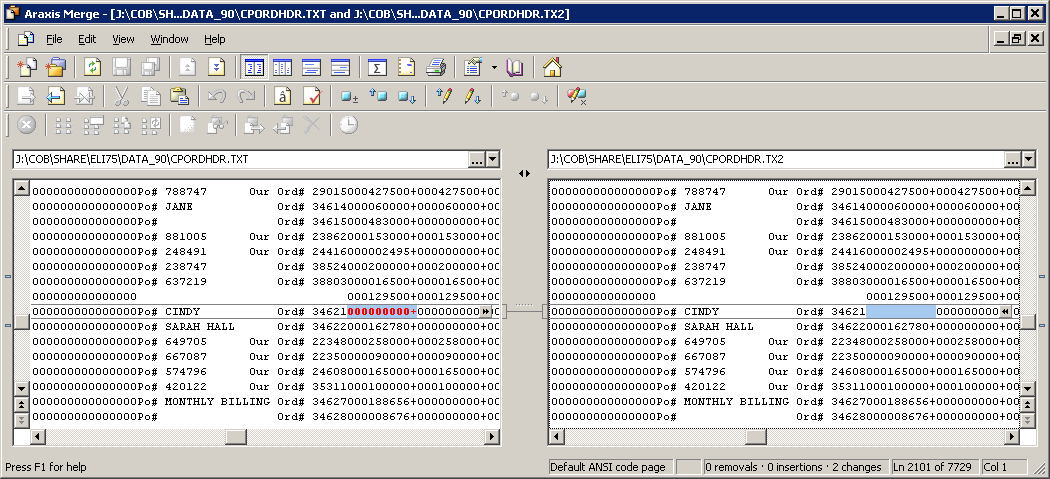The width and height of the screenshot is (1050, 479).
Task: Click the home icon in toolbar
Action: click(552, 68)
